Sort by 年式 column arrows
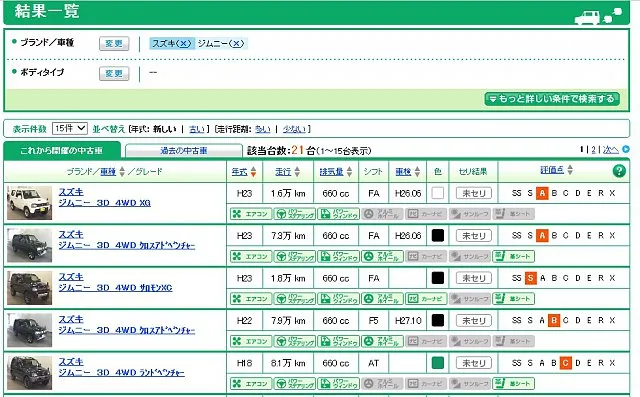This screenshot has width=640, height=397. pyautogui.click(x=253, y=172)
